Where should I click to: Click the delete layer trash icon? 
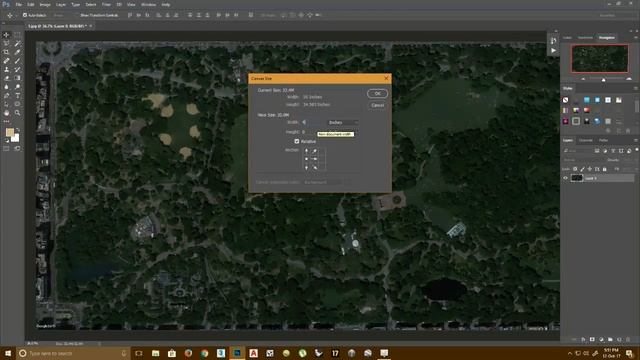[628, 339]
